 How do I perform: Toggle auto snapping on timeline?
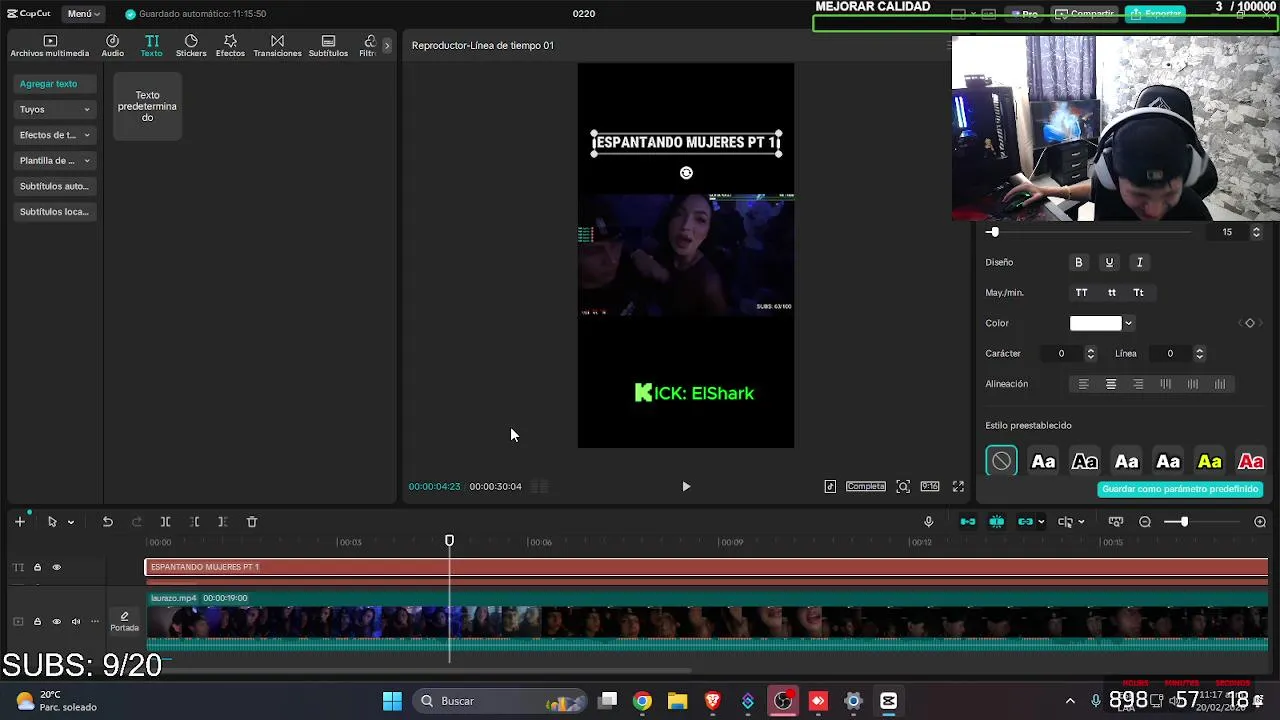[x=997, y=522]
